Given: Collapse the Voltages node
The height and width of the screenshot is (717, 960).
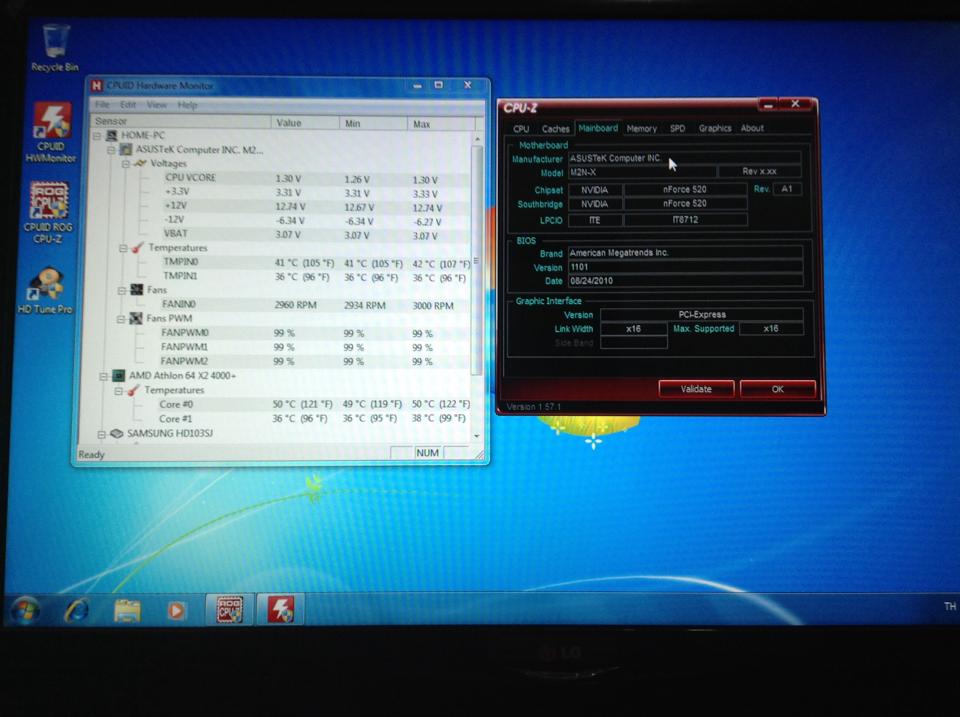Looking at the screenshot, I should pos(126,164).
